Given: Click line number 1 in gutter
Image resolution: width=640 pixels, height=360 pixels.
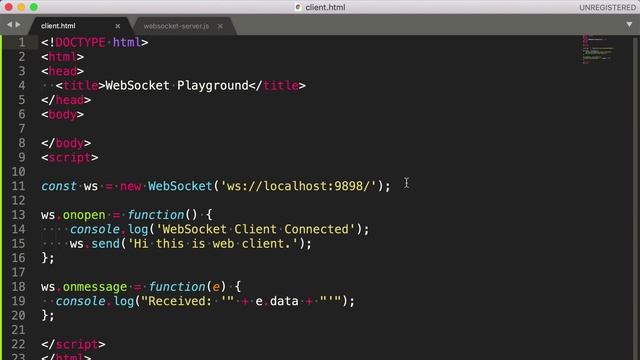Looking at the screenshot, I should tap(22, 42).
